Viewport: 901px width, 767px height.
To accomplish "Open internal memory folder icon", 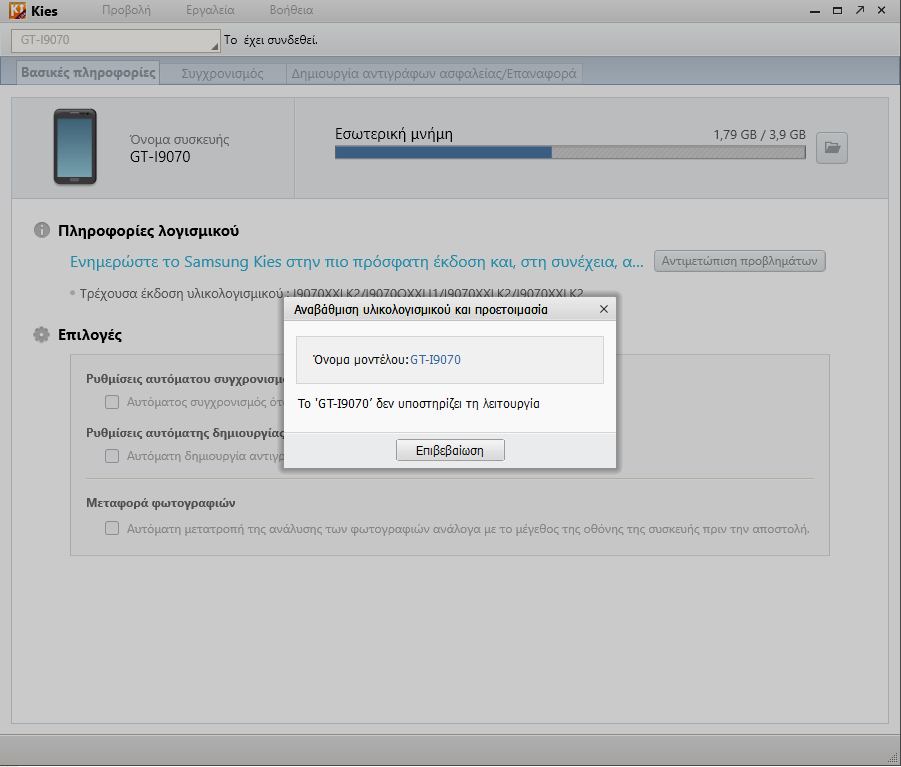I will point(831,148).
